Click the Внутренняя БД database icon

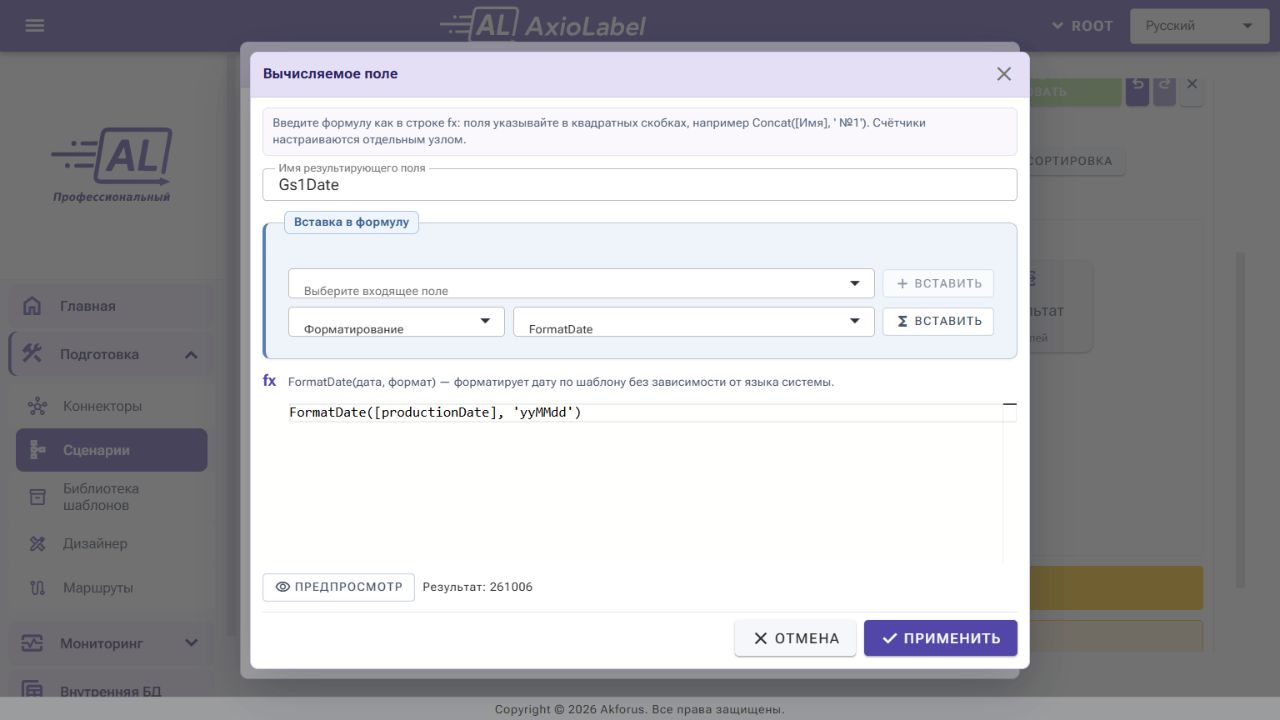point(33,691)
